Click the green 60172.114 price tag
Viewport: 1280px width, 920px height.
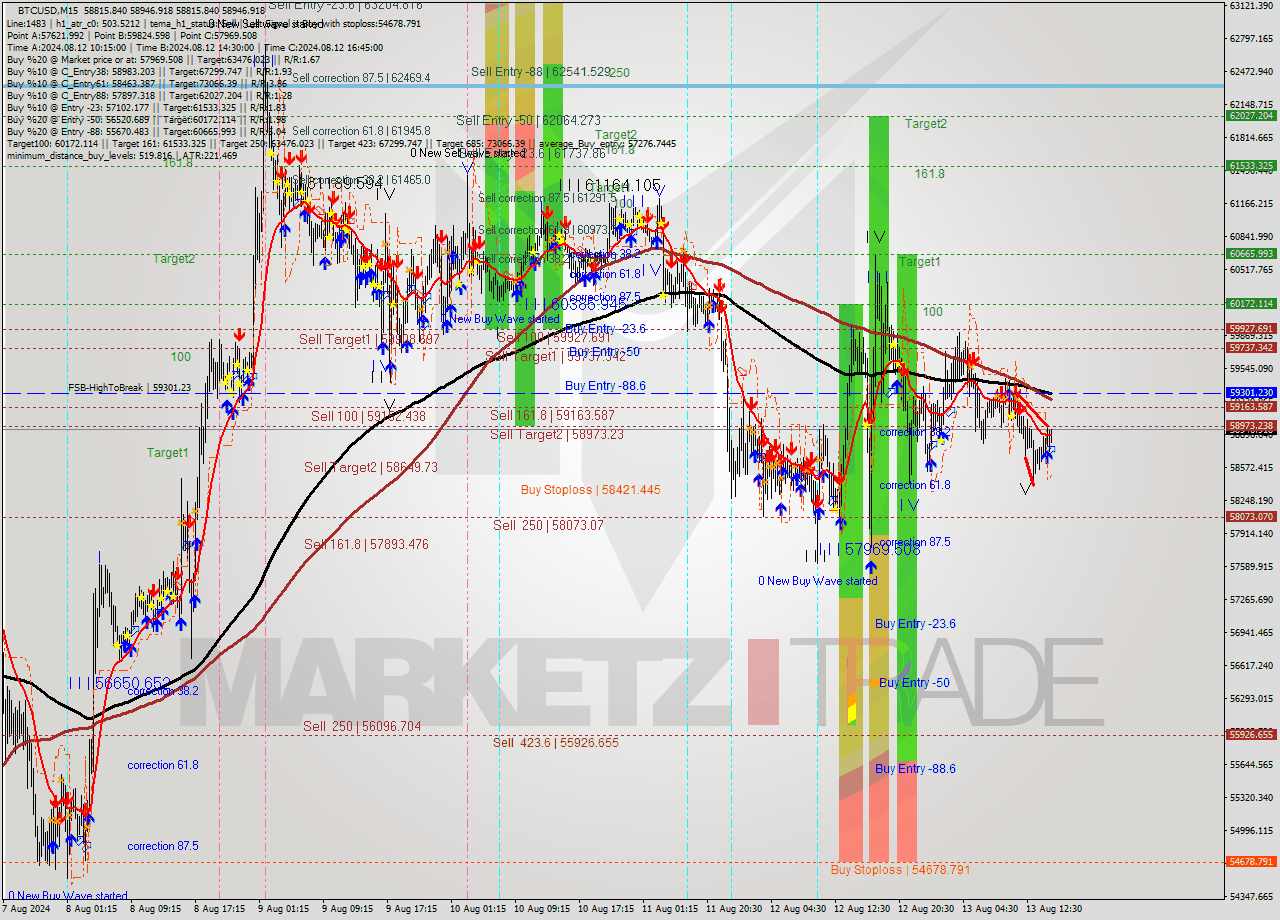click(x=1250, y=303)
